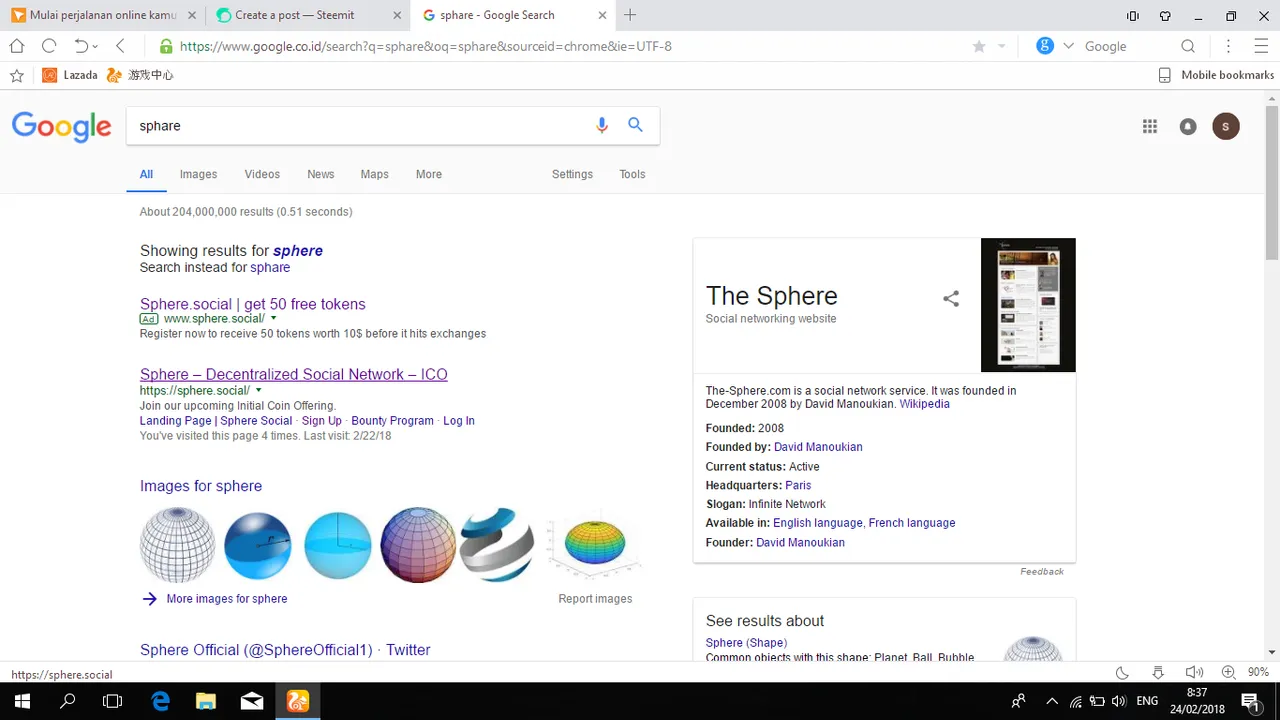Click the bookmarks bar star icon
The width and height of the screenshot is (1280, 720).
[x=17, y=75]
